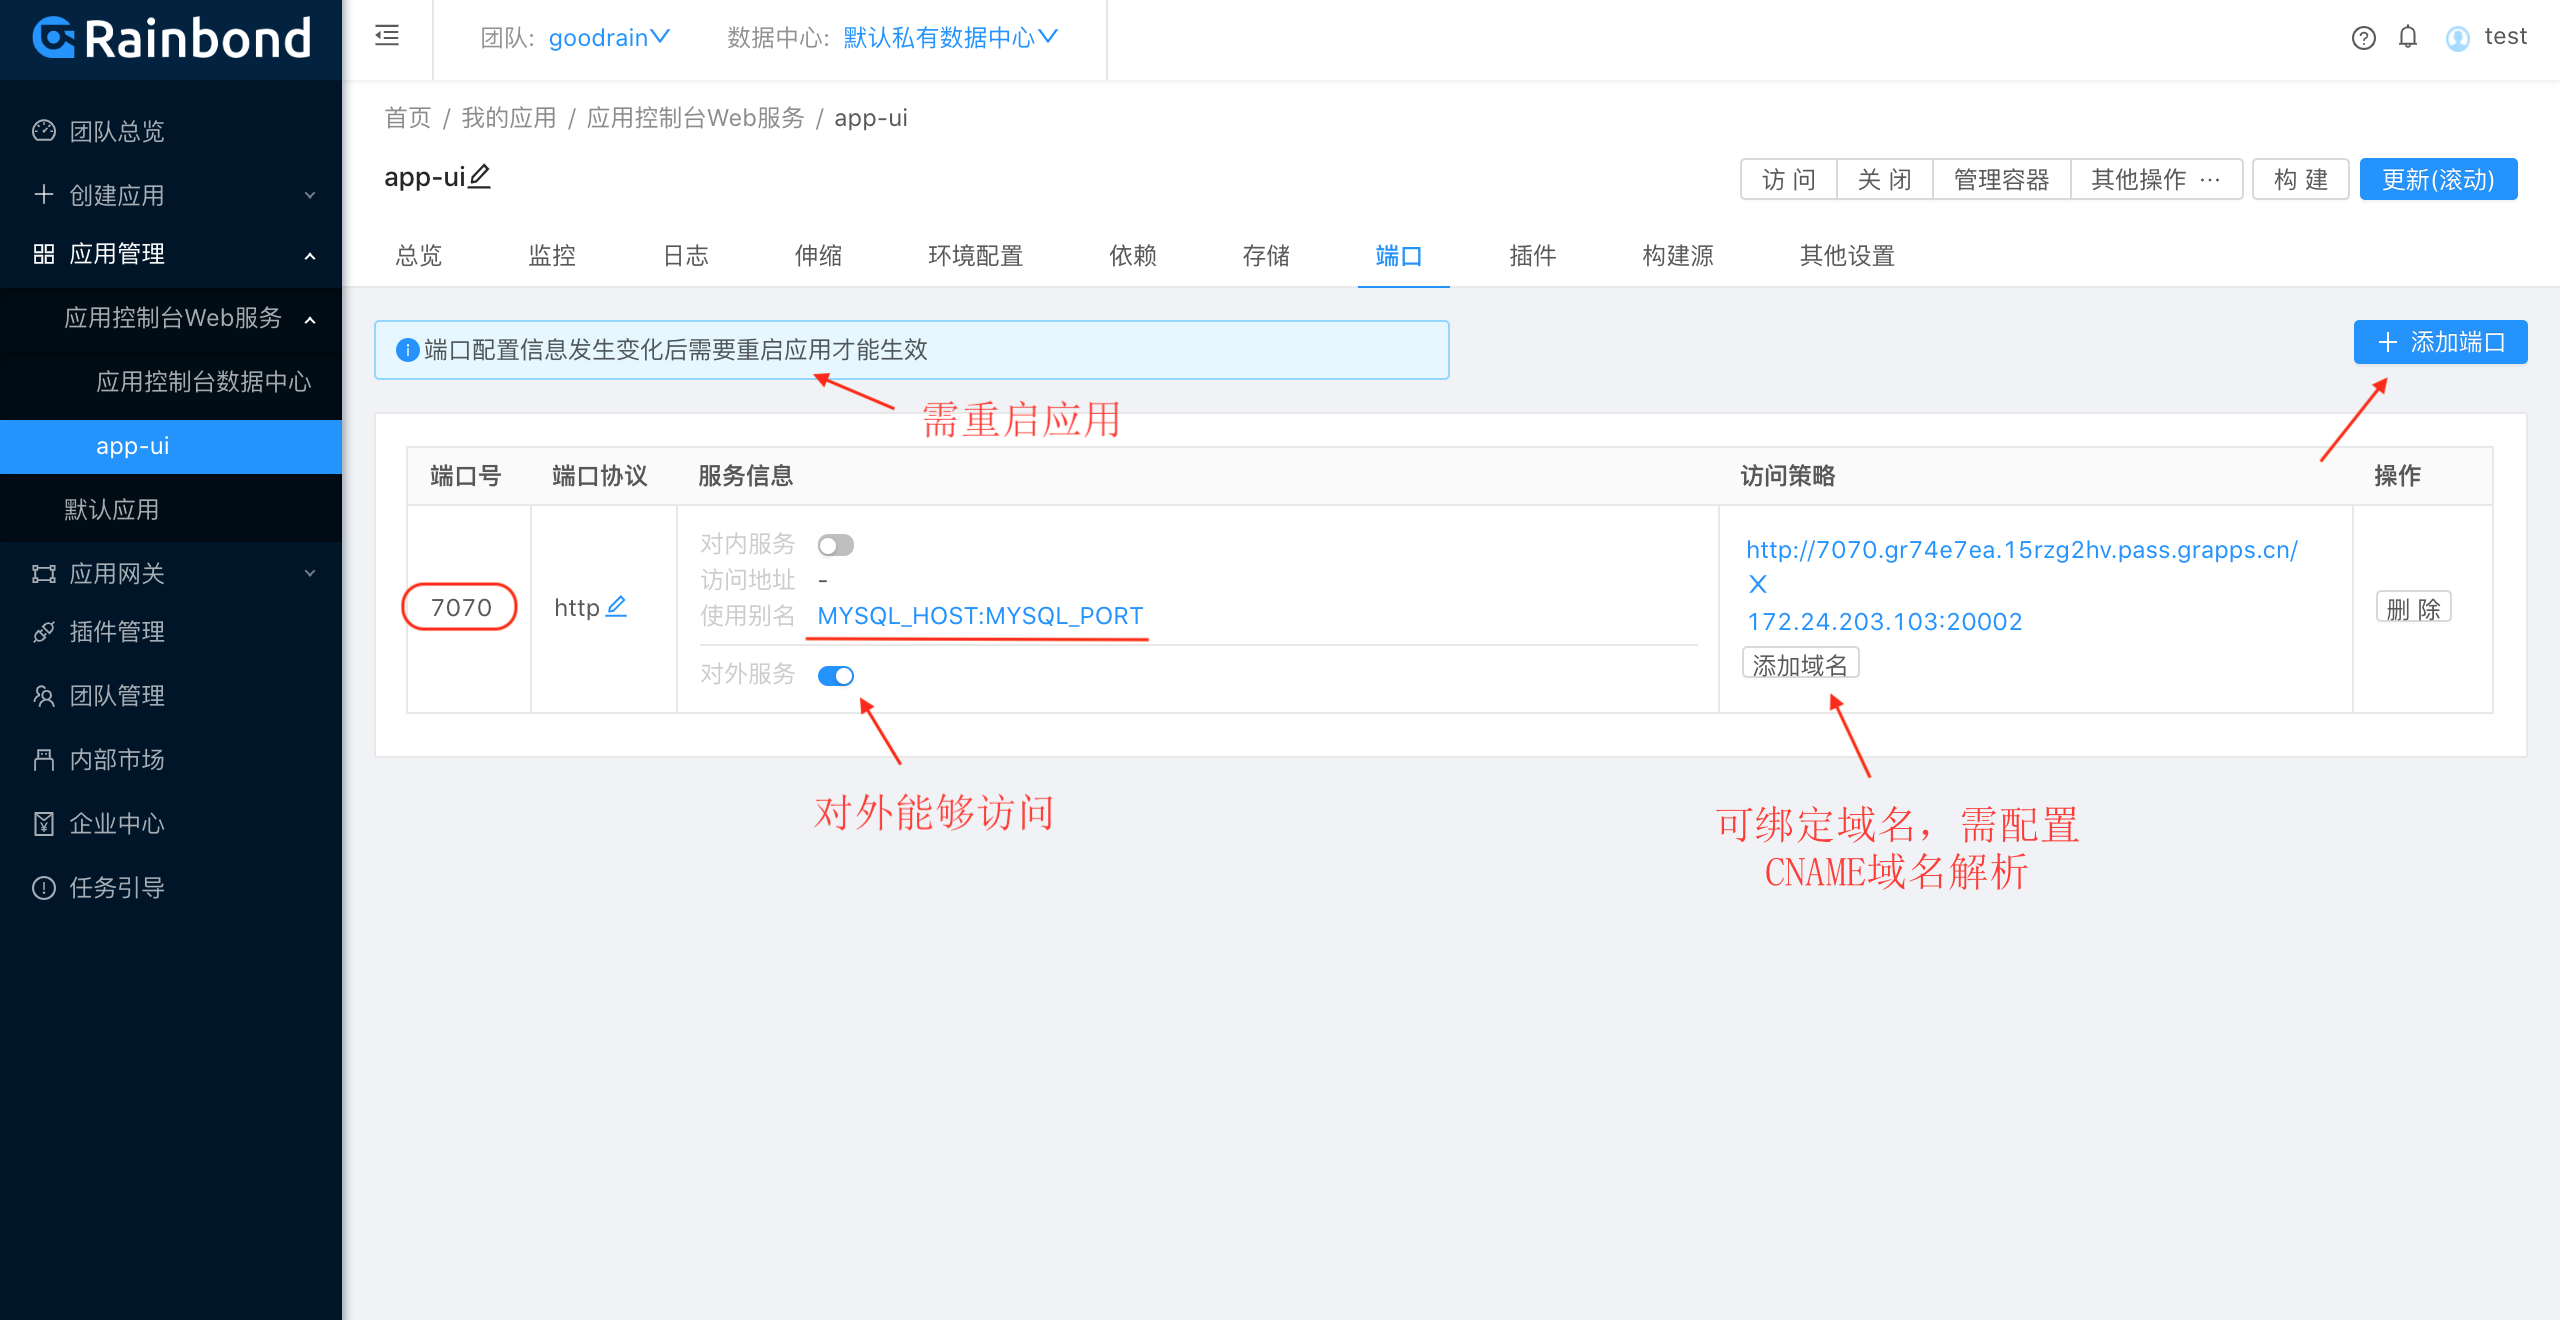Edit the http port protocol via pencil icon
This screenshot has width=2560, height=1320.
click(x=617, y=606)
